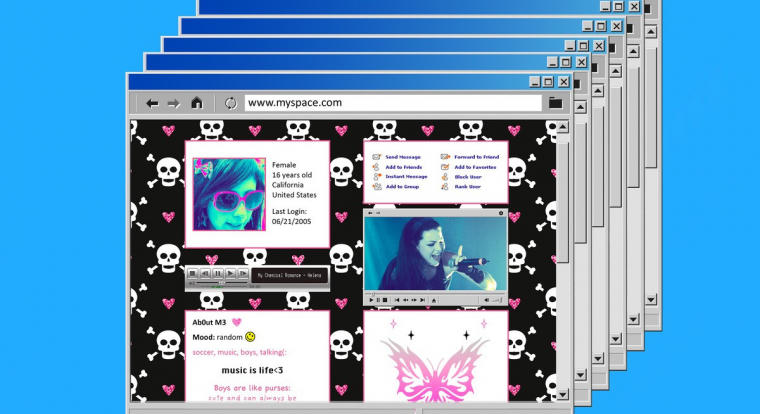The width and height of the screenshot is (760, 414).
Task: Pause the video player
Action: (x=378, y=300)
